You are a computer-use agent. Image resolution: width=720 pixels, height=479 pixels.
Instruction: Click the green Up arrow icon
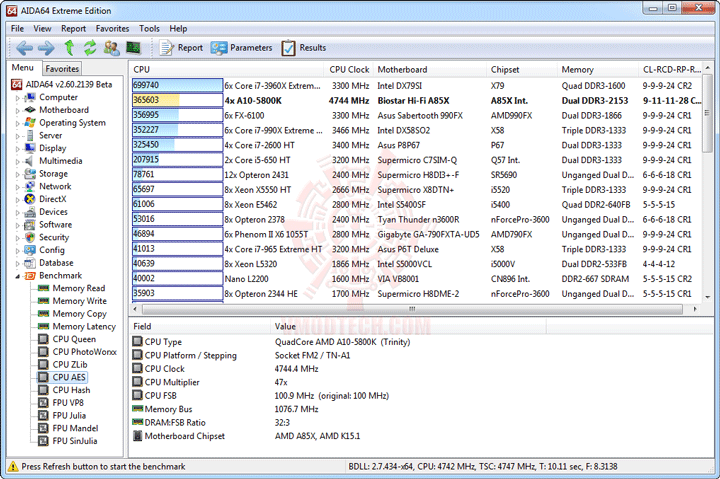click(69, 48)
